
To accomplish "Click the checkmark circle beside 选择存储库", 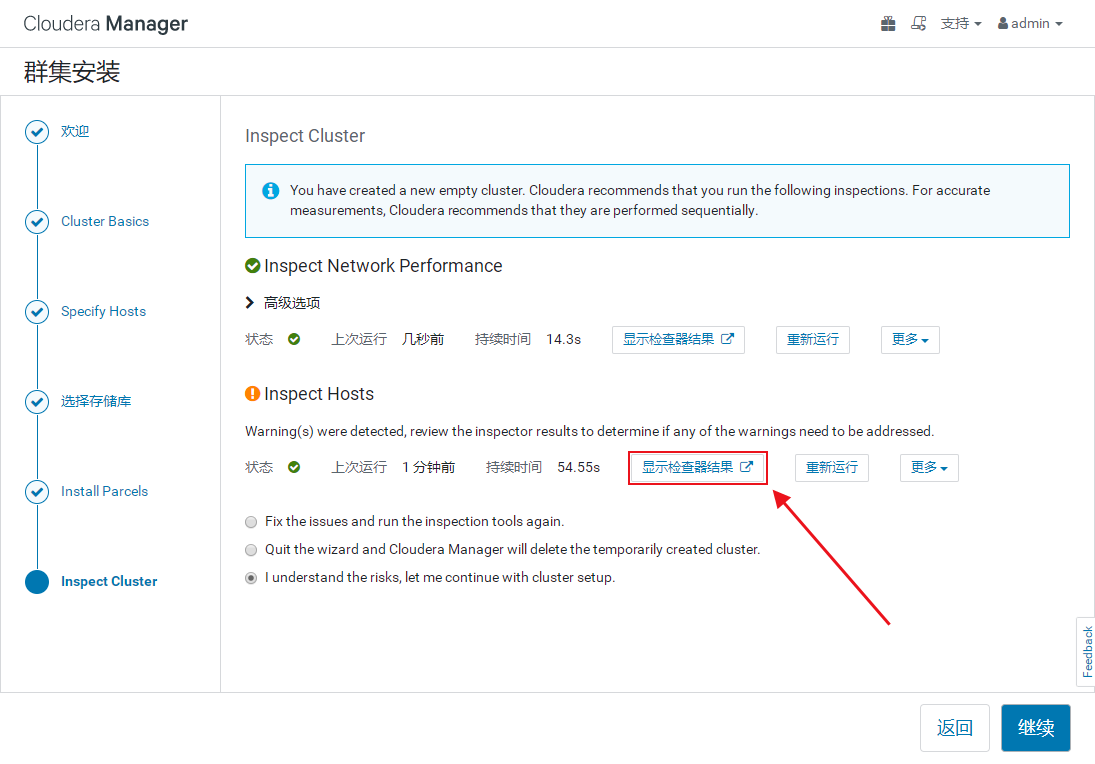I will 37,402.
